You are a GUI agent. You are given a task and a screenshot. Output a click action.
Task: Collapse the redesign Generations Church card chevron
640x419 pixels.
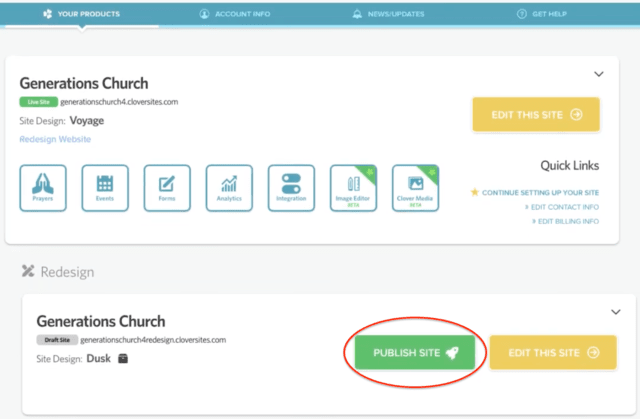pos(616,312)
